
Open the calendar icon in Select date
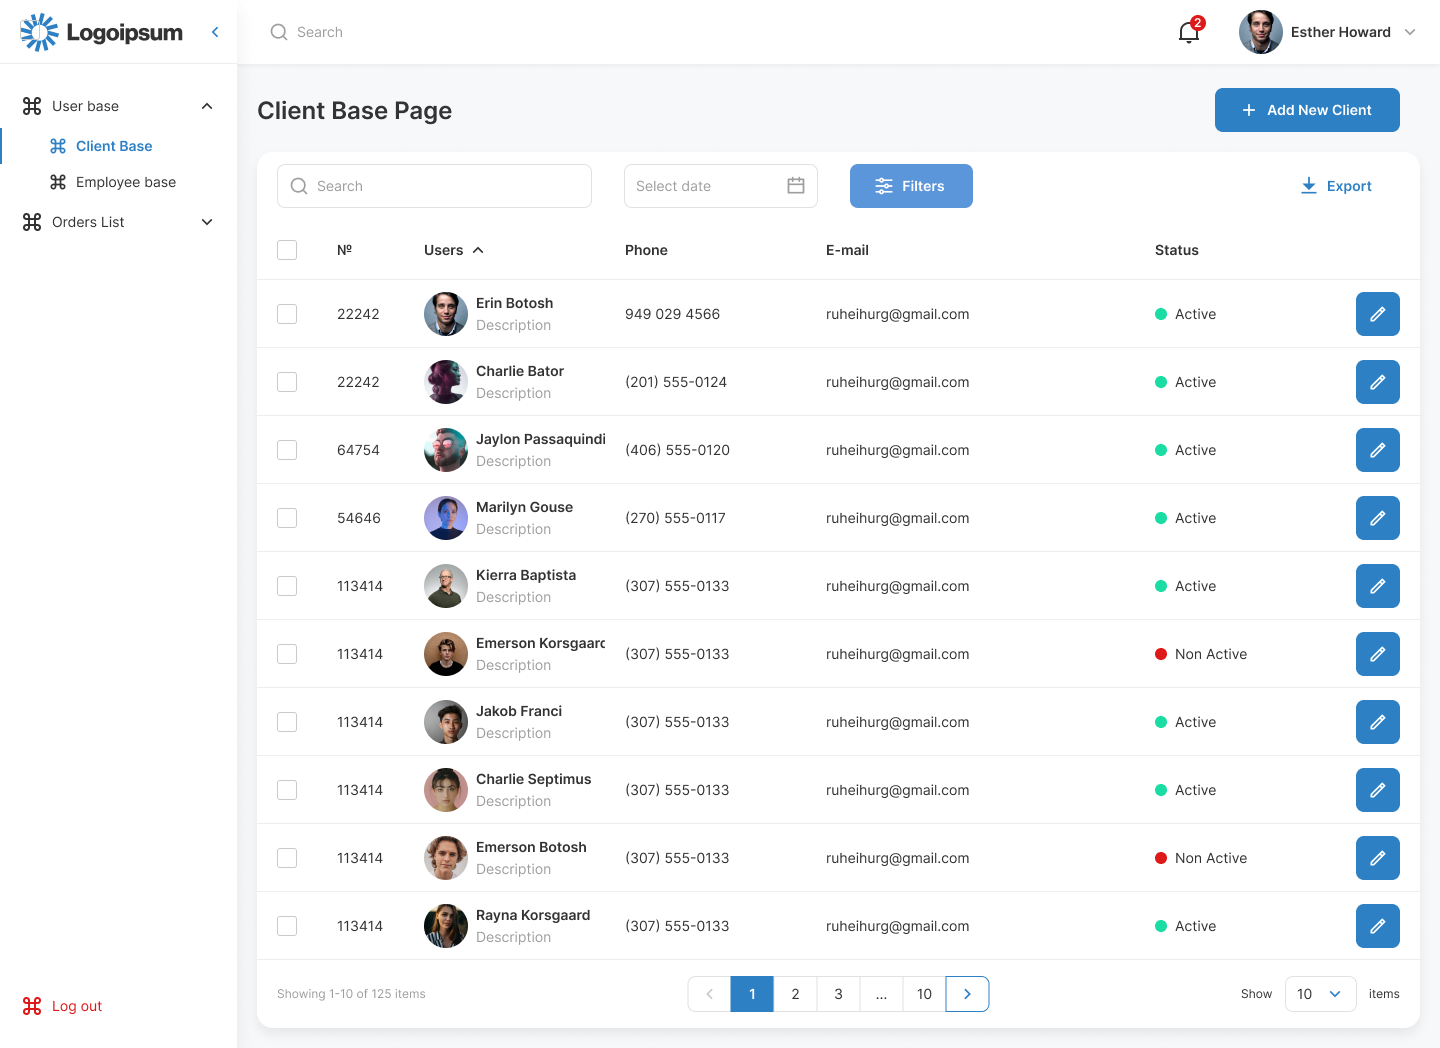(x=796, y=186)
